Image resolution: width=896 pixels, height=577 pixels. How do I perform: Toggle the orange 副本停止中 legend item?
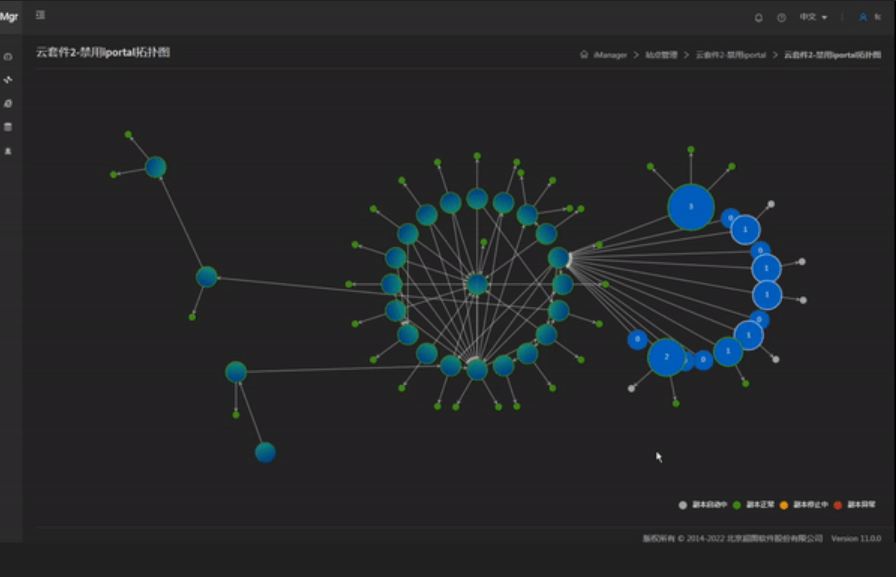812,505
